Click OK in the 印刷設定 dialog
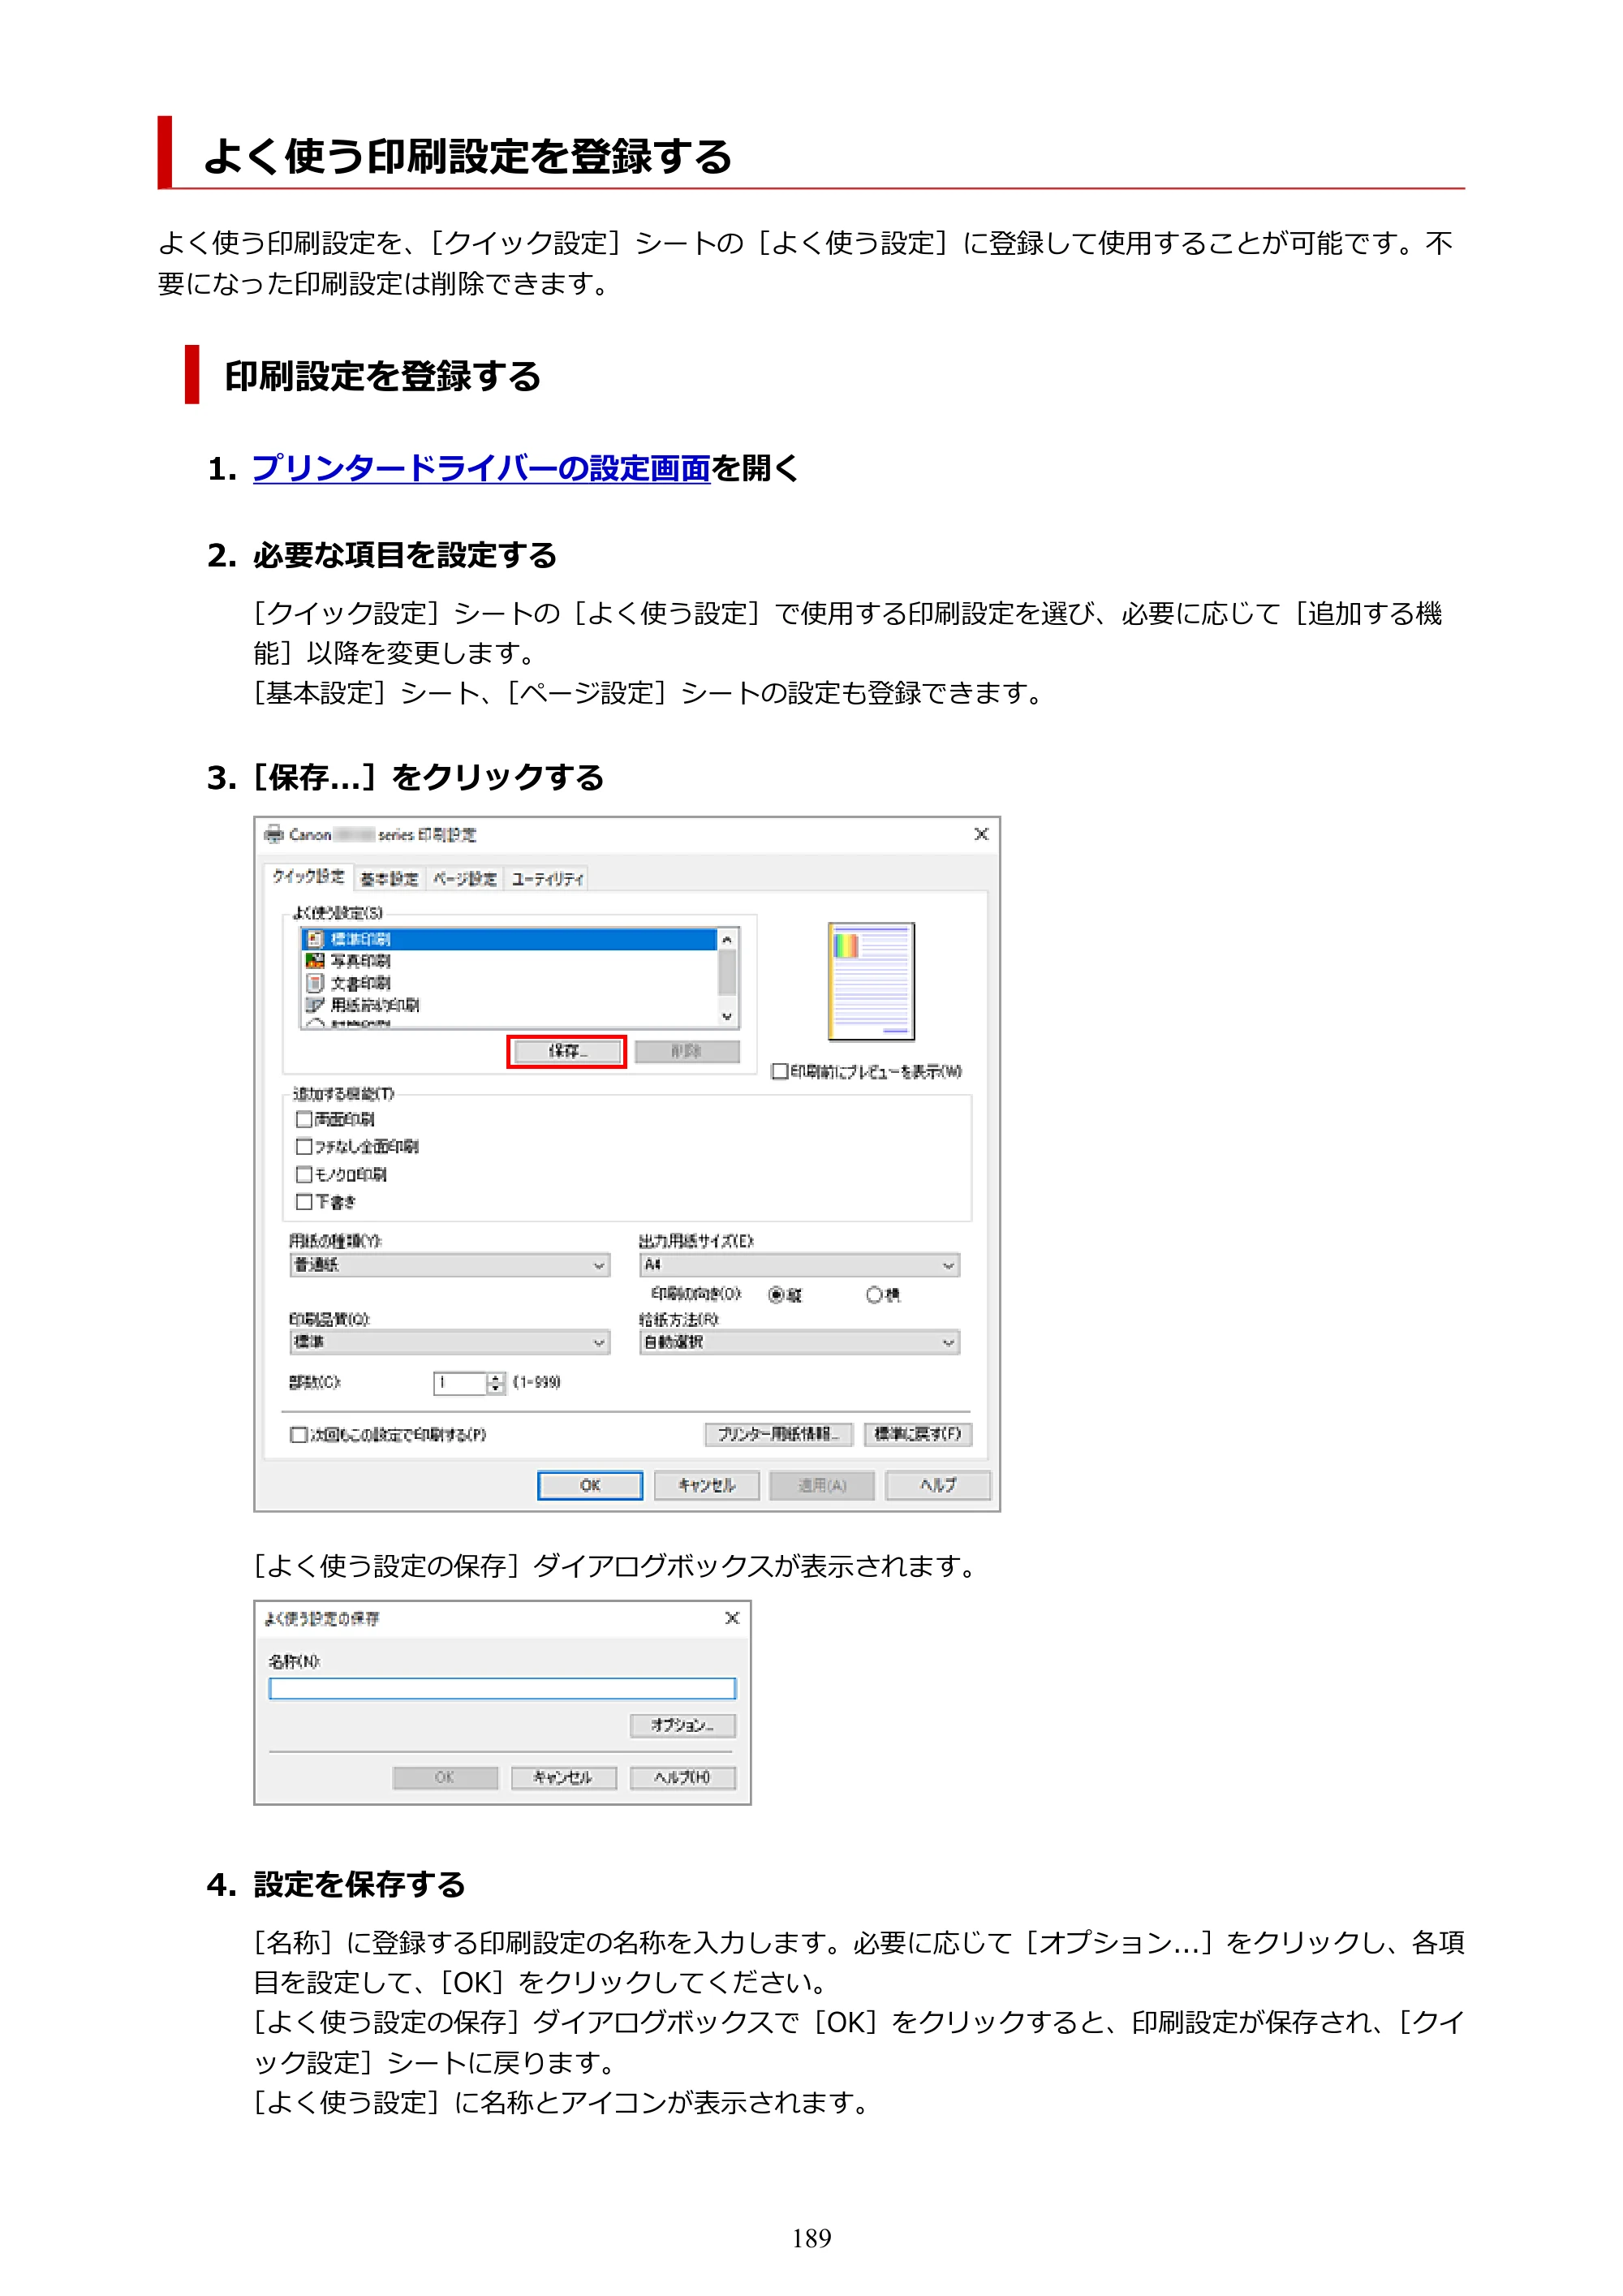The image size is (1623, 2296). 590,1486
